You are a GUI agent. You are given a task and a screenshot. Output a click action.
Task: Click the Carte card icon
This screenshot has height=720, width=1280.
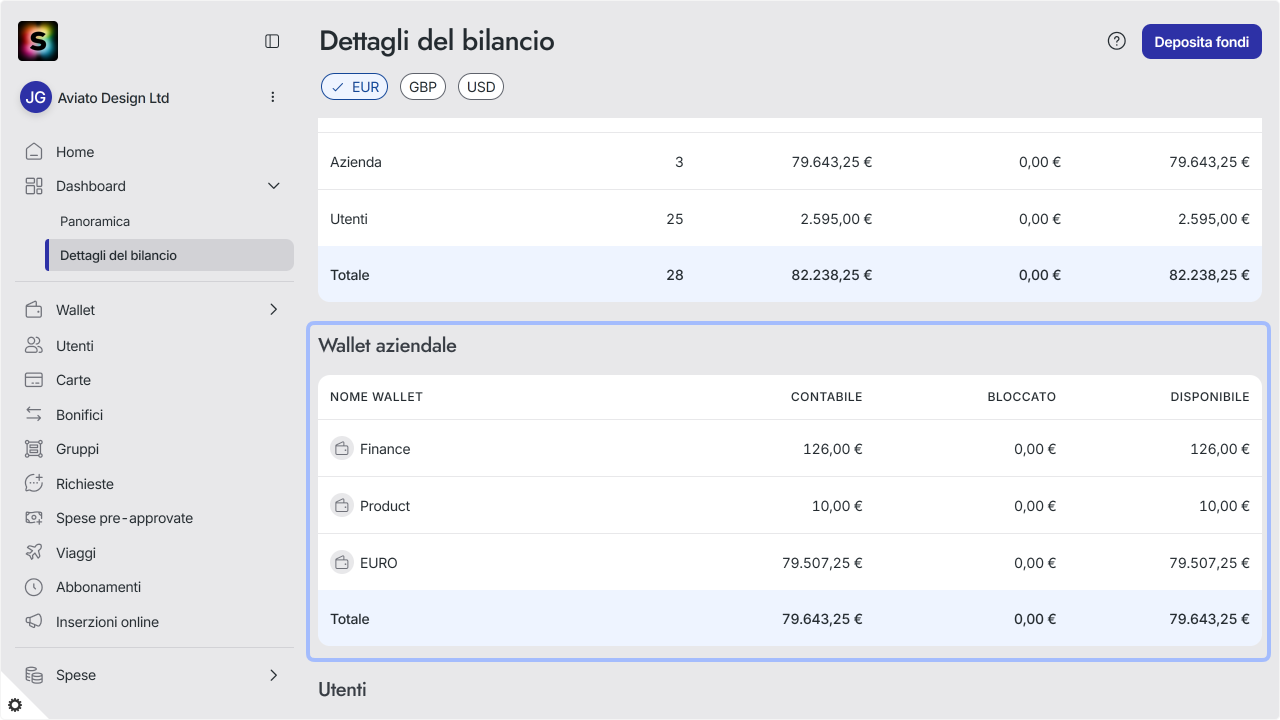(34, 380)
